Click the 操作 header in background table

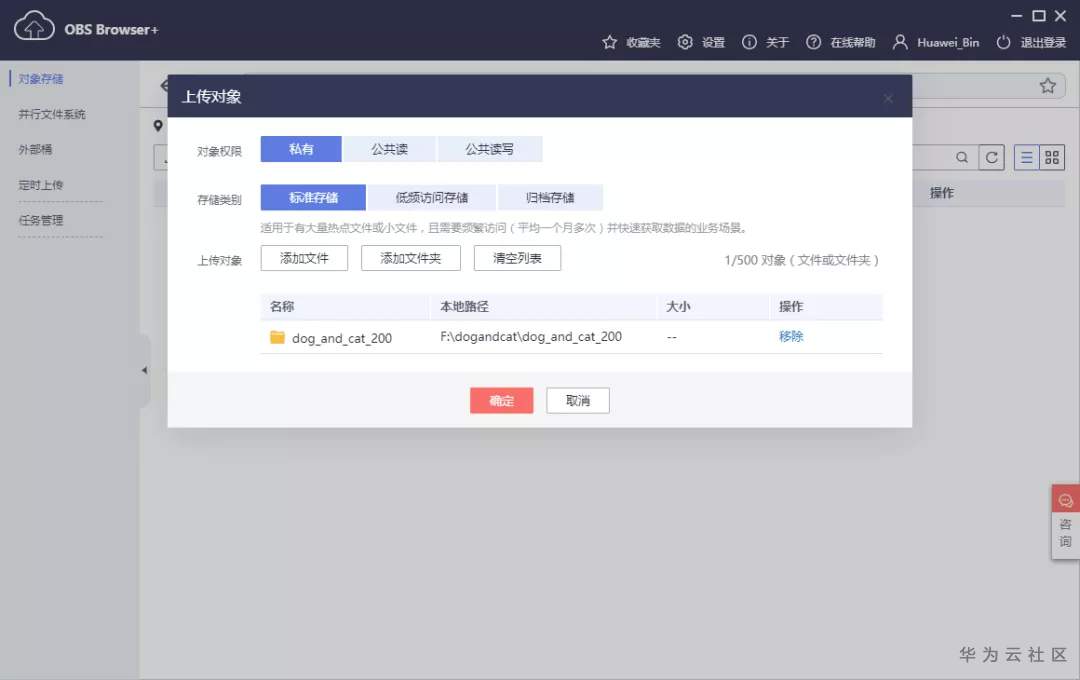pos(942,193)
